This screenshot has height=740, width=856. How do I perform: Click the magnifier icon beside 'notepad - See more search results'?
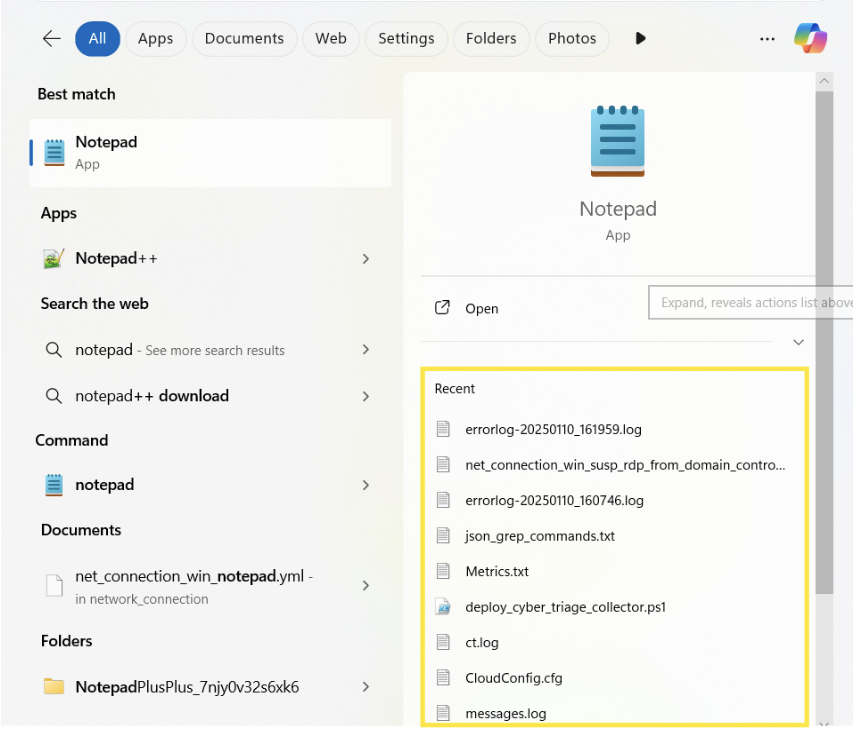54,350
